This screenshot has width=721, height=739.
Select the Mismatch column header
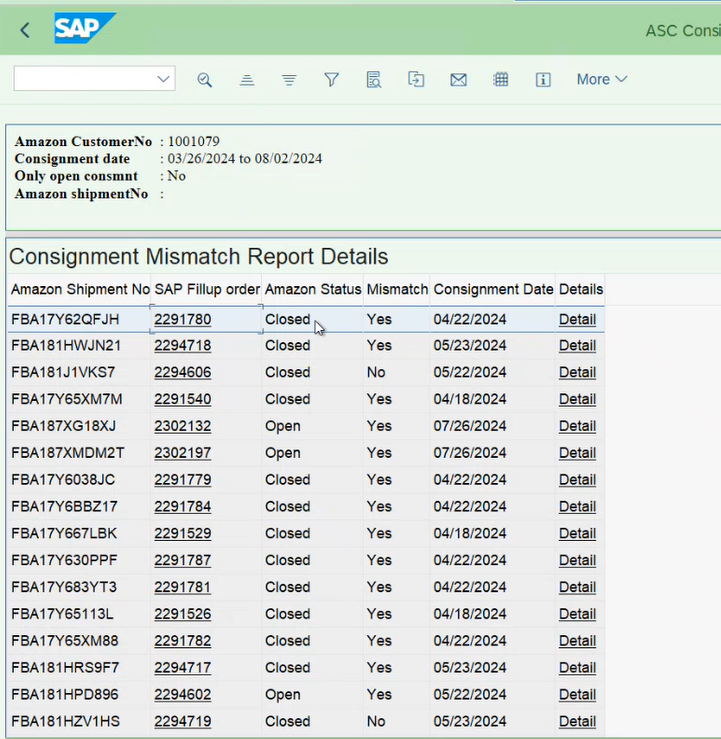pyautogui.click(x=397, y=289)
